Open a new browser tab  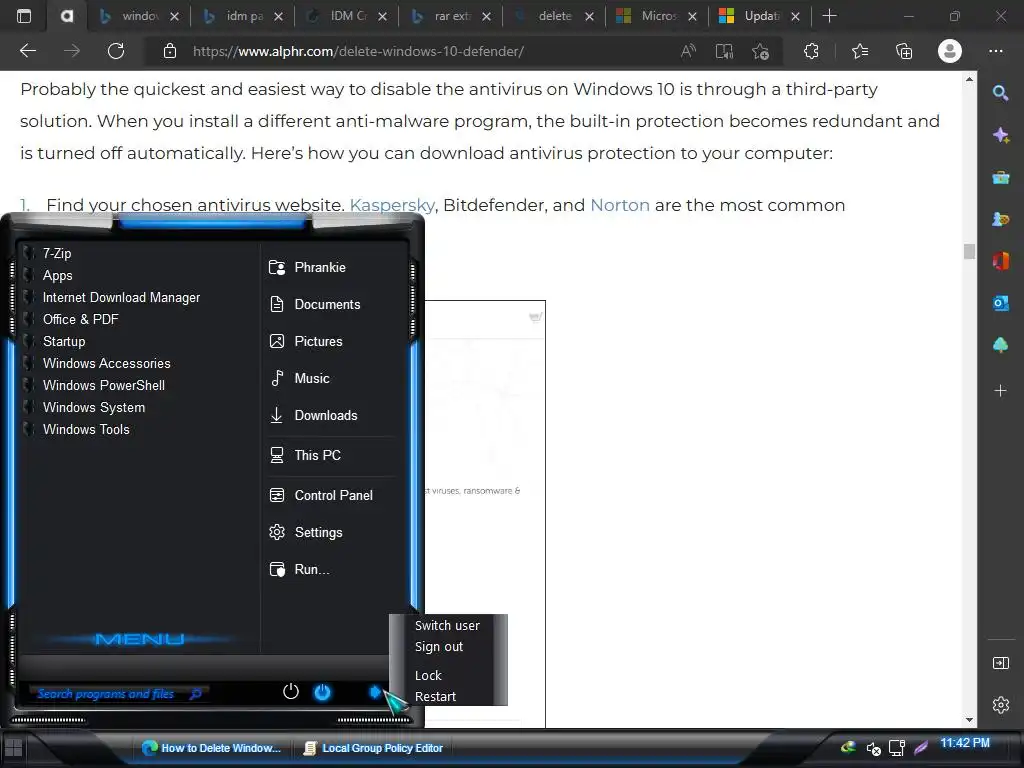[x=829, y=16]
